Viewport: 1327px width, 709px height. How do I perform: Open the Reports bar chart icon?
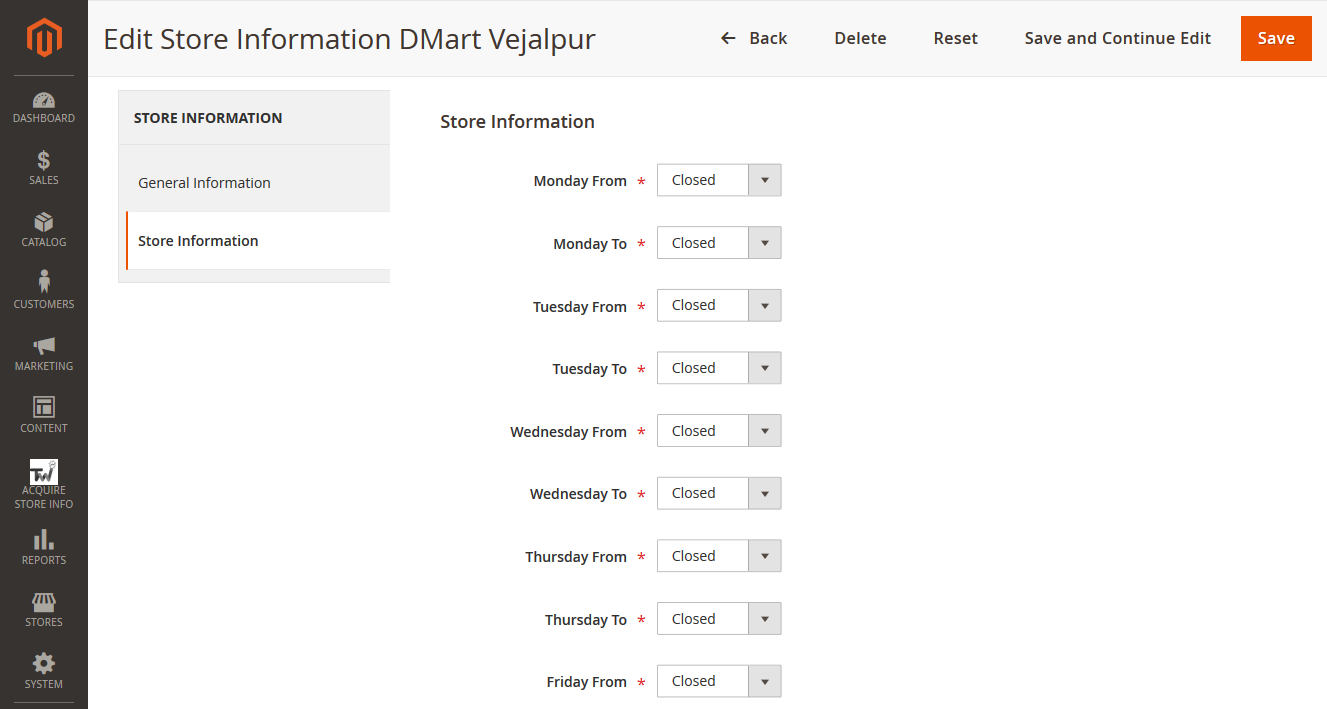click(x=44, y=540)
